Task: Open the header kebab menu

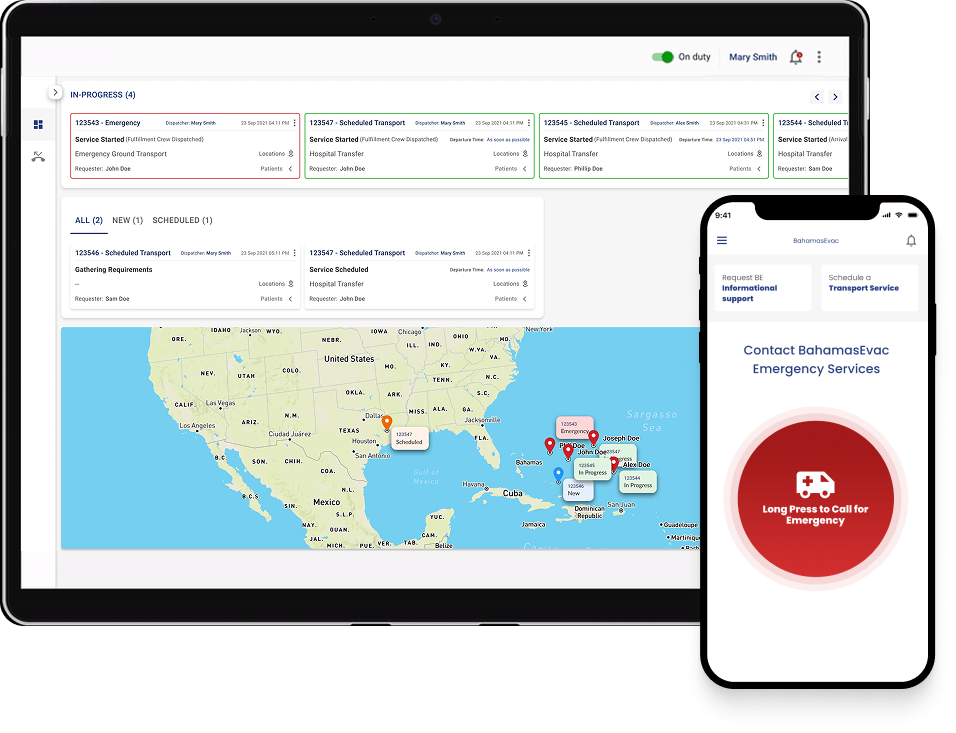Action: point(819,57)
